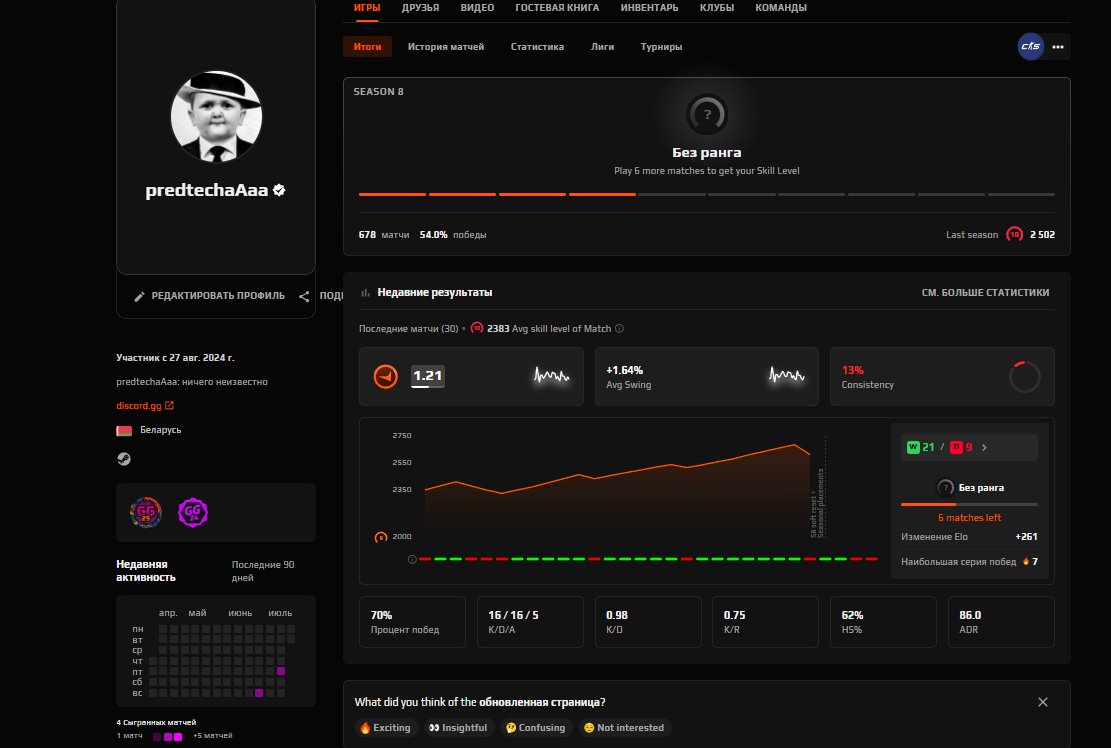Screen dimensions: 1111x748
Task: Click the purple Friday activity cell
Action: coord(281,671)
